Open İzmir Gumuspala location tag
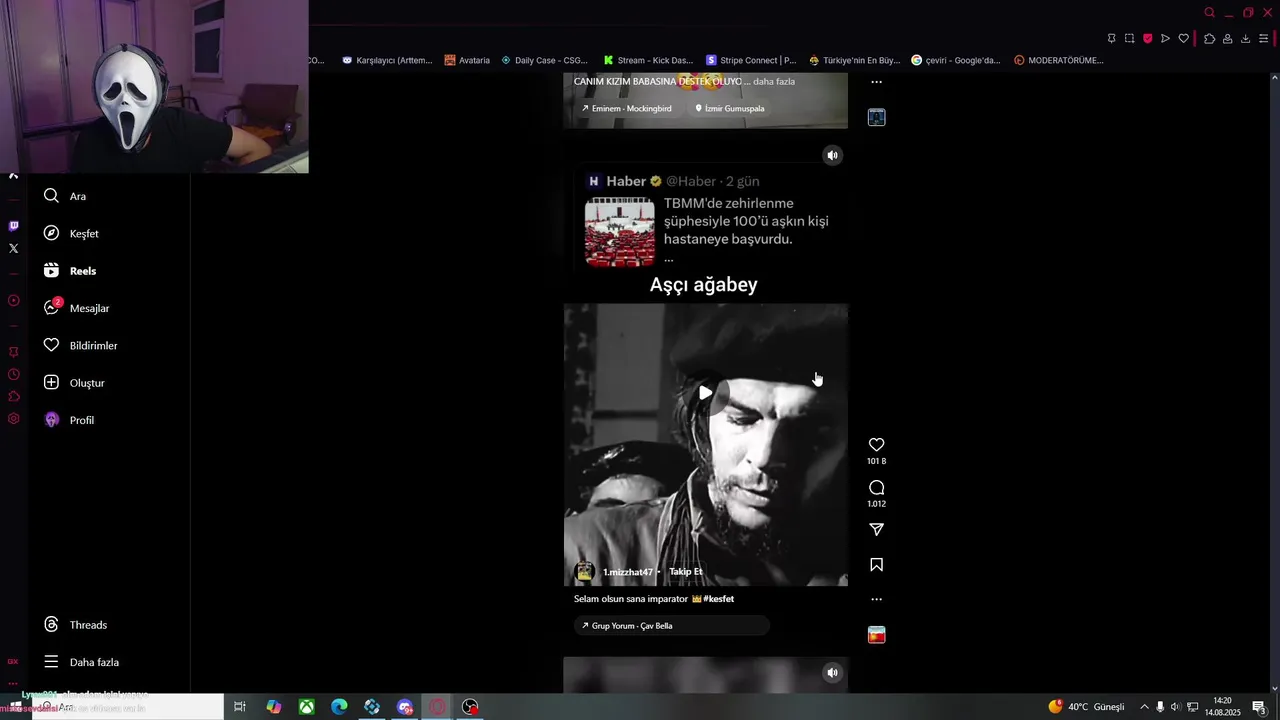The width and height of the screenshot is (1280, 720). (730, 108)
